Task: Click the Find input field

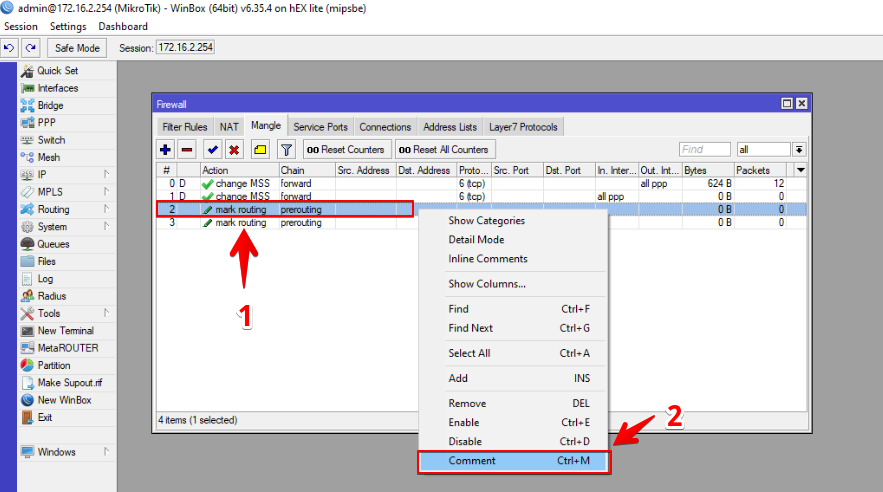Action: click(704, 149)
